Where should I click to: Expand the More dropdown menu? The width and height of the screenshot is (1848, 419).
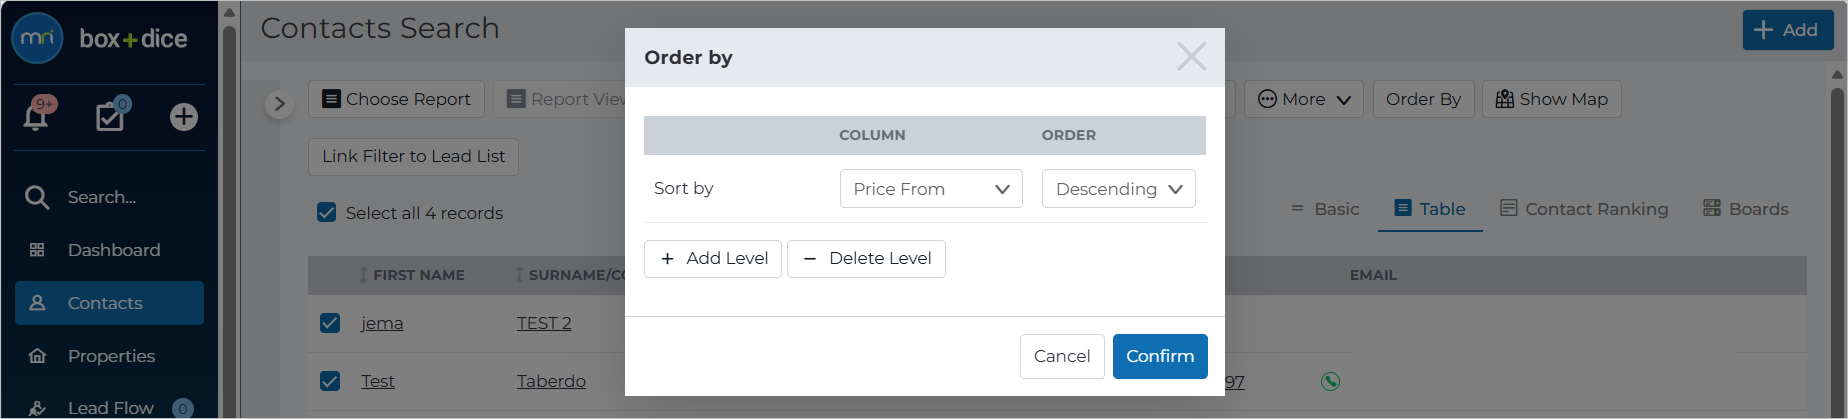1303,99
